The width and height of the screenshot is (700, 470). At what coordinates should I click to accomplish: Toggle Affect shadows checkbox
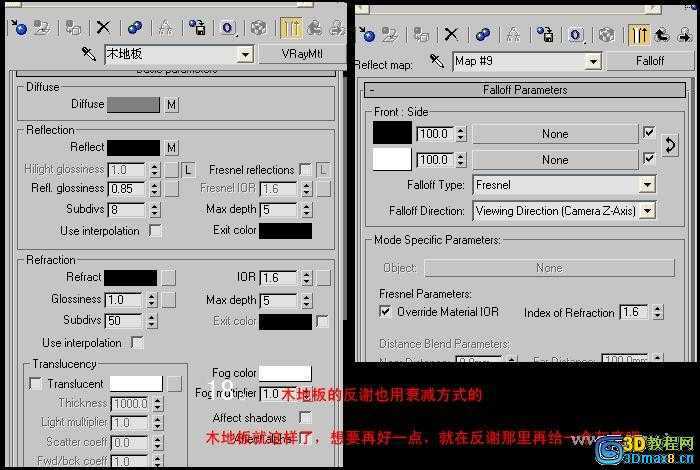(306, 418)
